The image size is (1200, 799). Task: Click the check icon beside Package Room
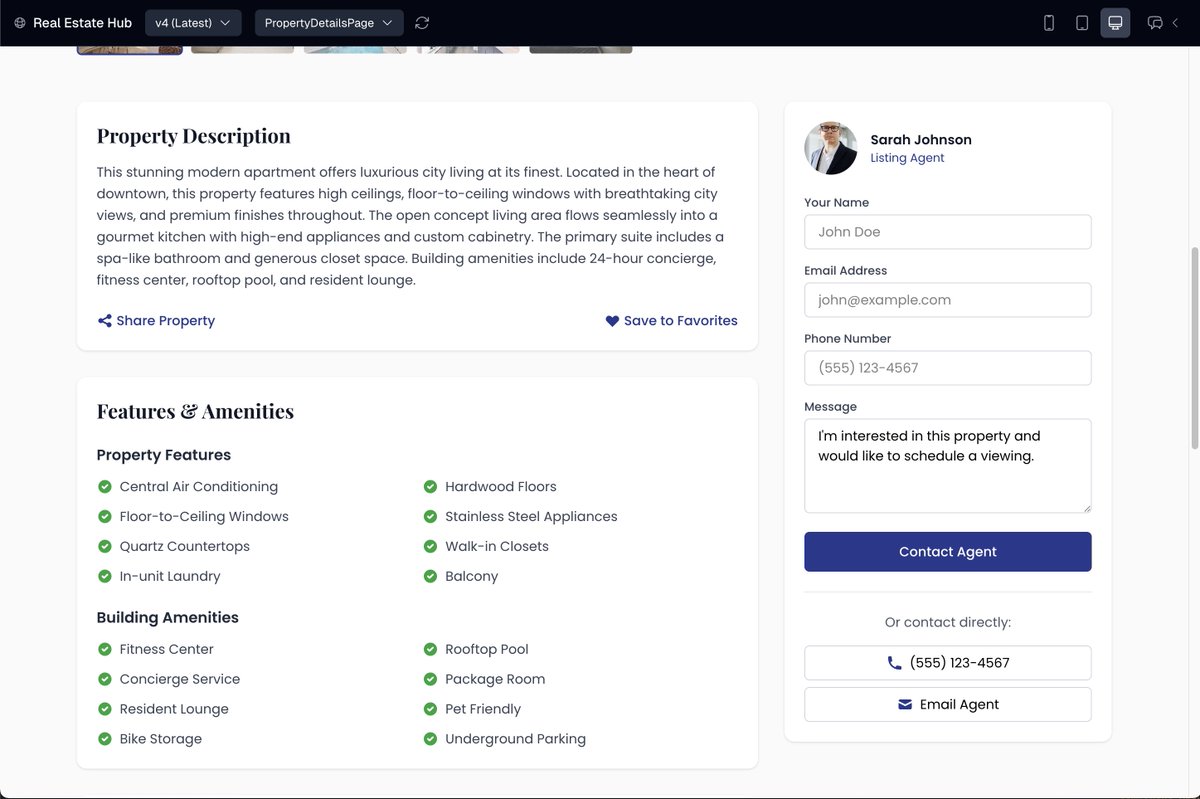pyautogui.click(x=430, y=680)
